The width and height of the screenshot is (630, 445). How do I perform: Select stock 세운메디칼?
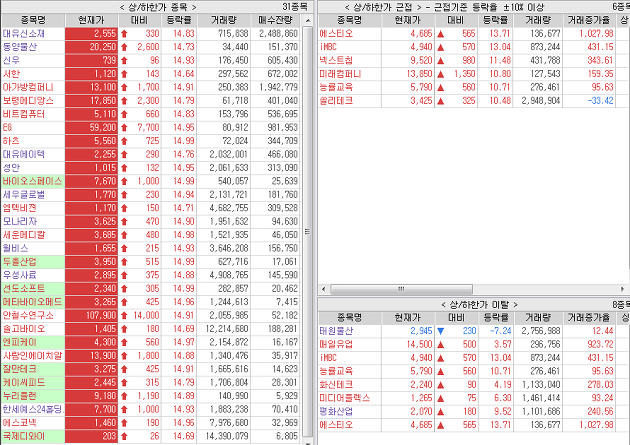click(23, 235)
